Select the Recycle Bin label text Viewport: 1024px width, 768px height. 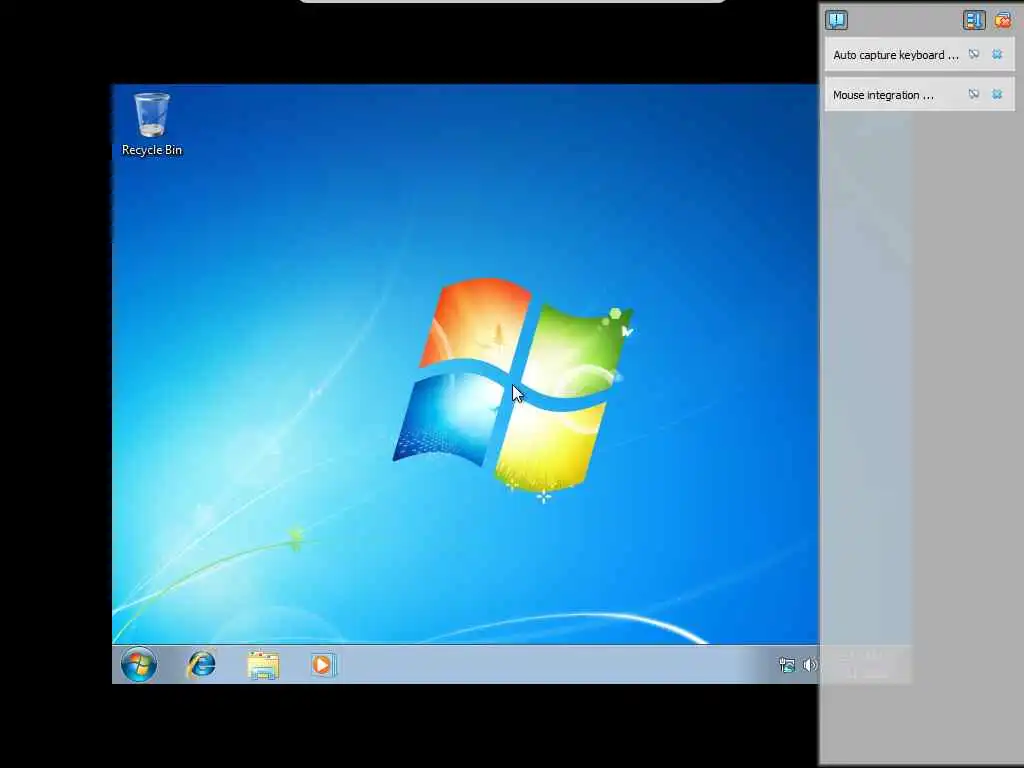pos(152,150)
